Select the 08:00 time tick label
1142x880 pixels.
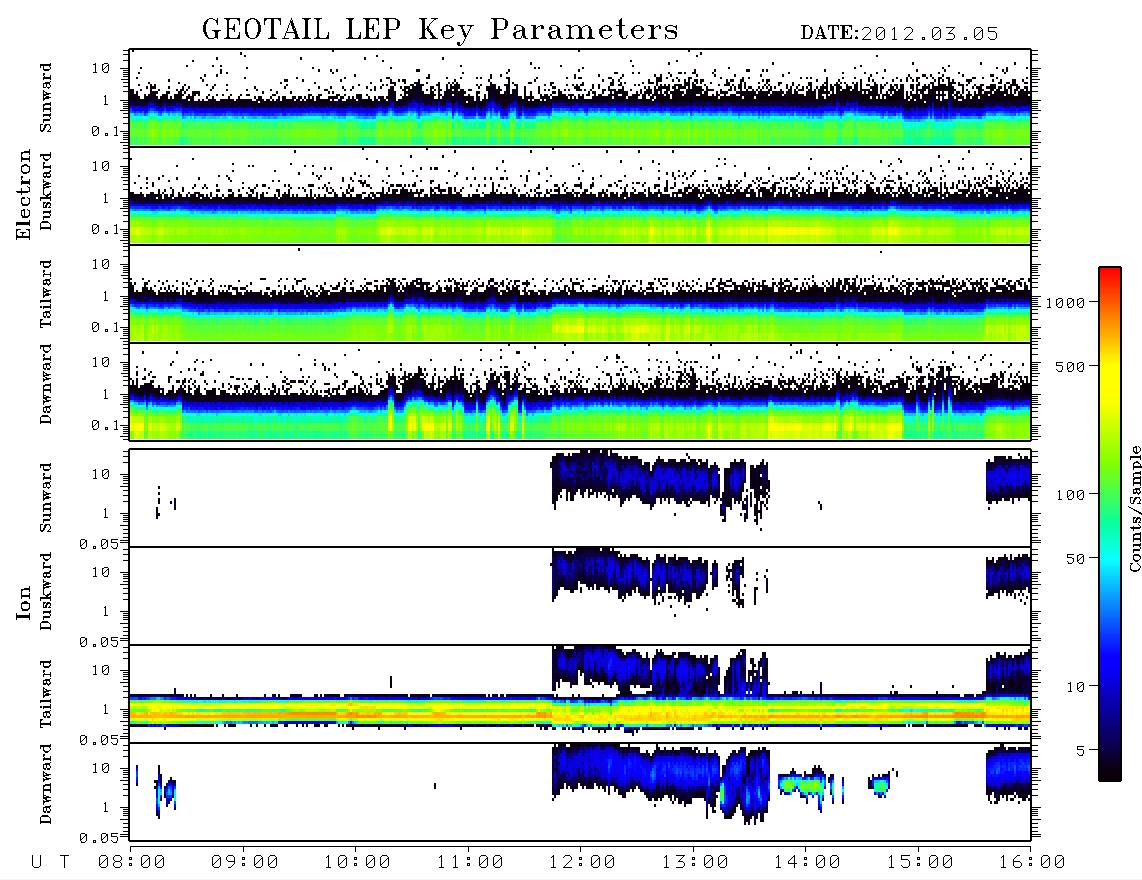(132, 862)
